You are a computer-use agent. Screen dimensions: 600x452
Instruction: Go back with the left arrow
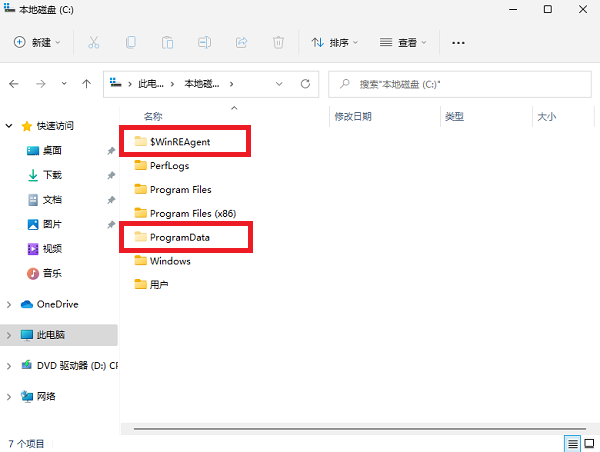14,84
